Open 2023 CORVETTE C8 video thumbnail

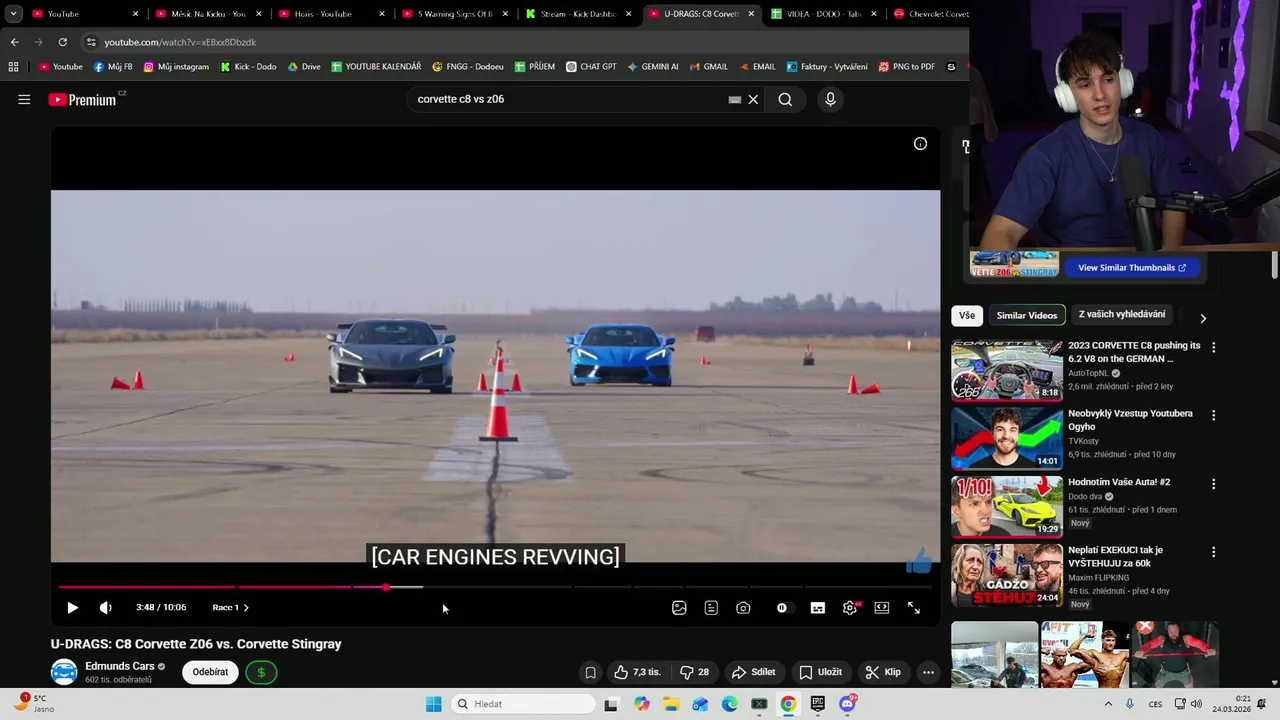coord(1007,370)
